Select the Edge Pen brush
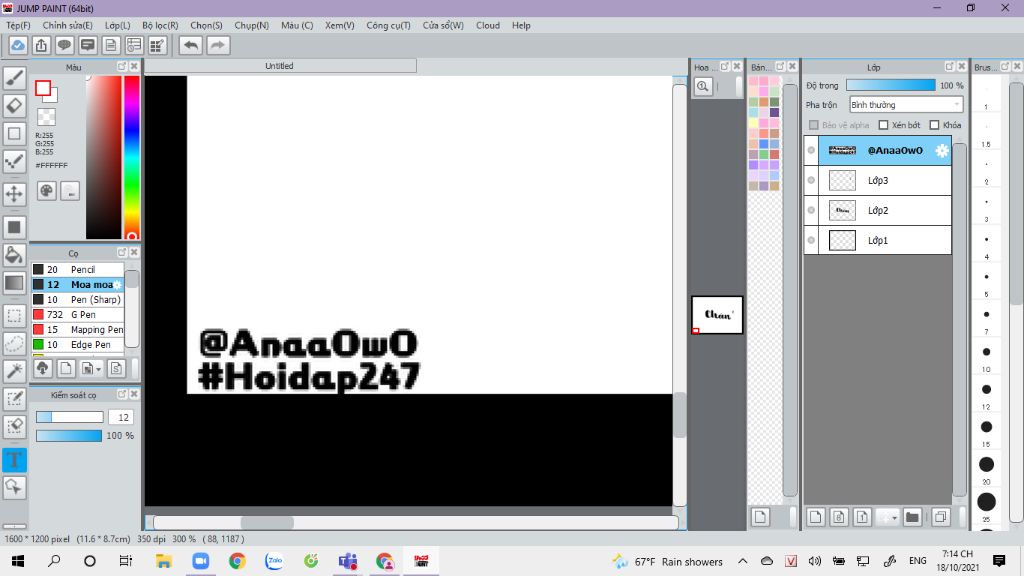 point(78,344)
